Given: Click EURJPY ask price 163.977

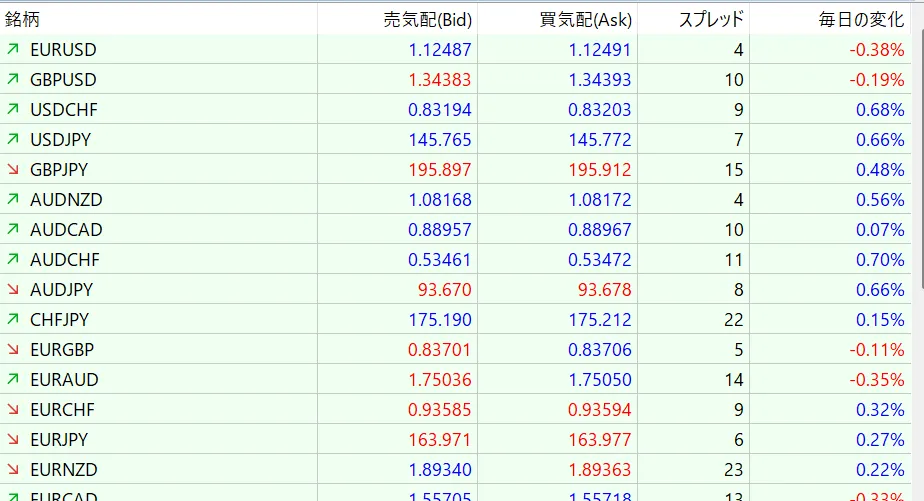Looking at the screenshot, I should click(599, 440).
